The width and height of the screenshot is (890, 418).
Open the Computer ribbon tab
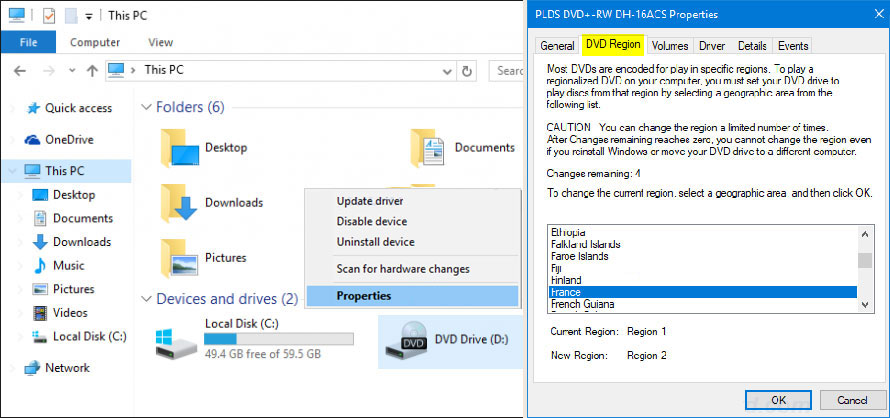[x=95, y=42]
